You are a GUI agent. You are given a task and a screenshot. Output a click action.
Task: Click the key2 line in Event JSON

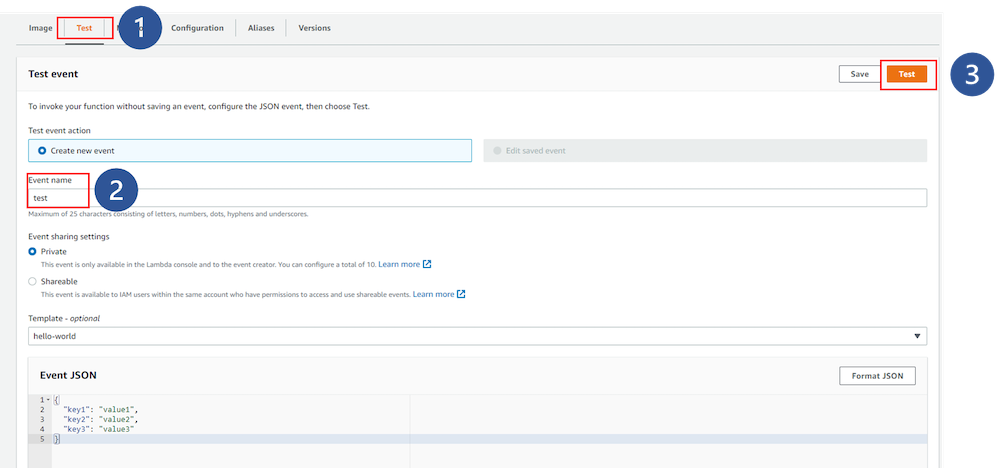pyautogui.click(x=100, y=419)
